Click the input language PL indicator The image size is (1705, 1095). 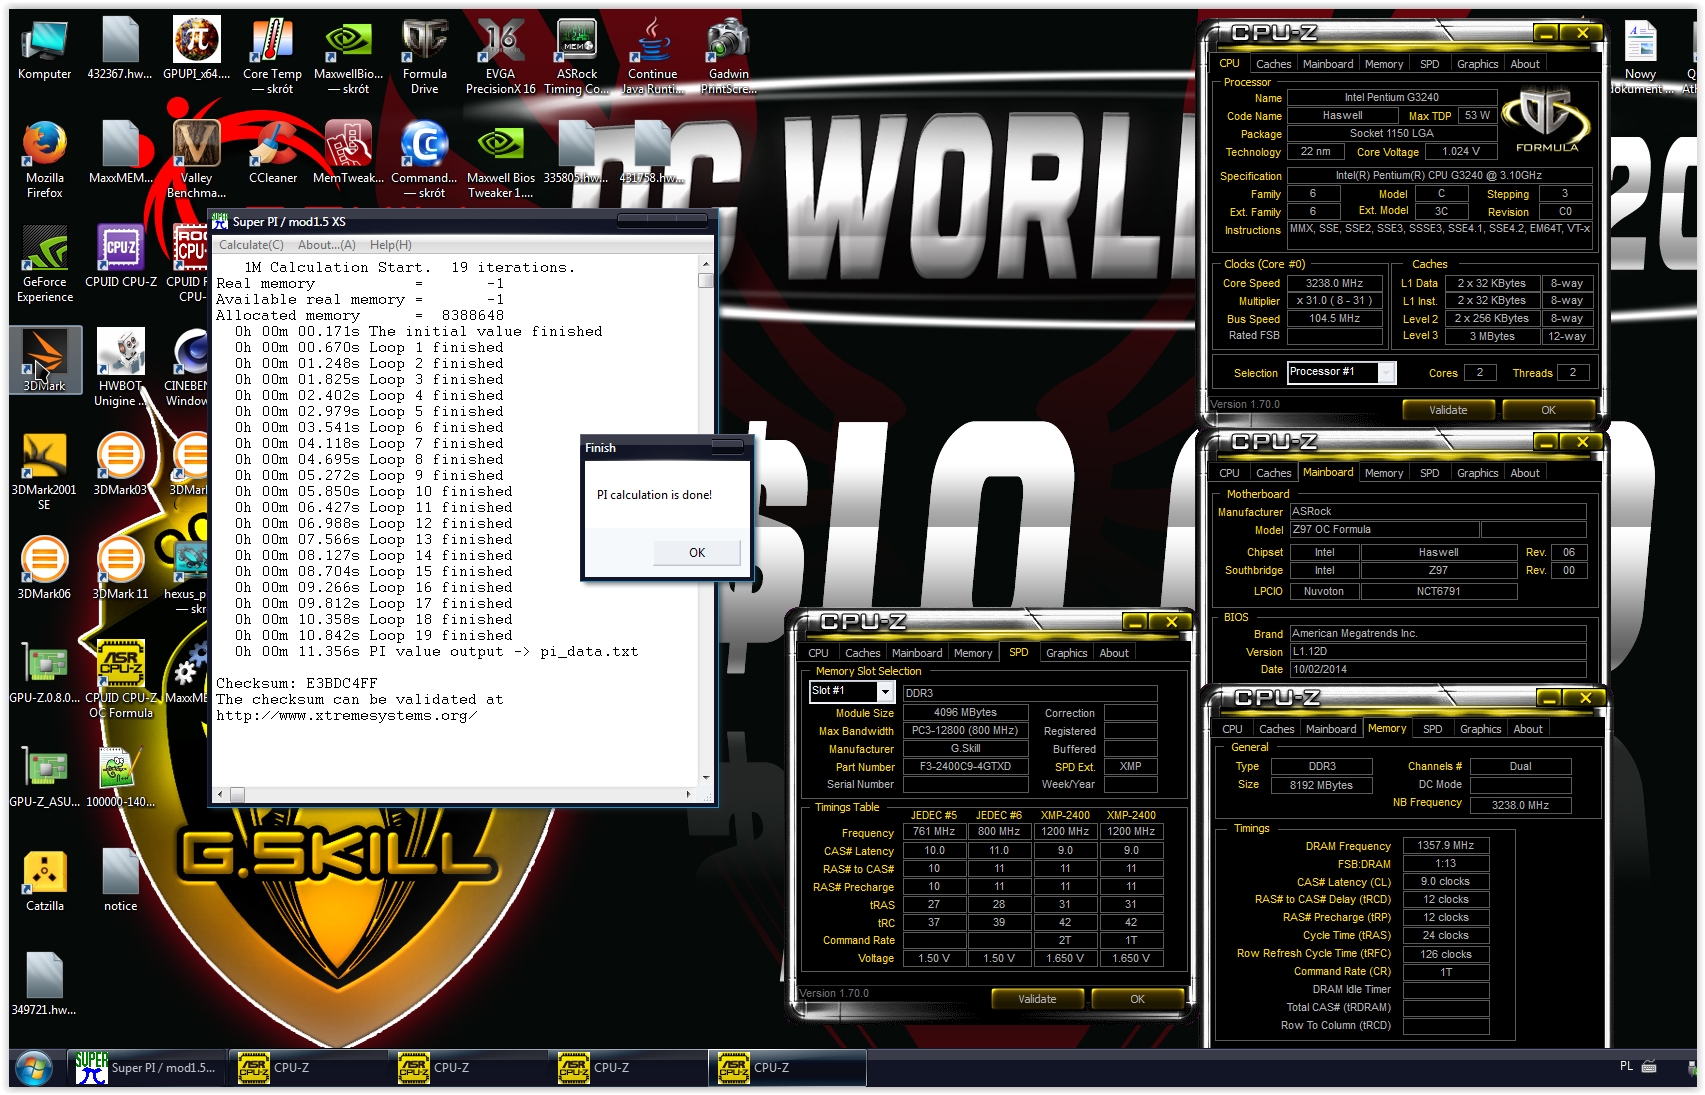click(1626, 1066)
